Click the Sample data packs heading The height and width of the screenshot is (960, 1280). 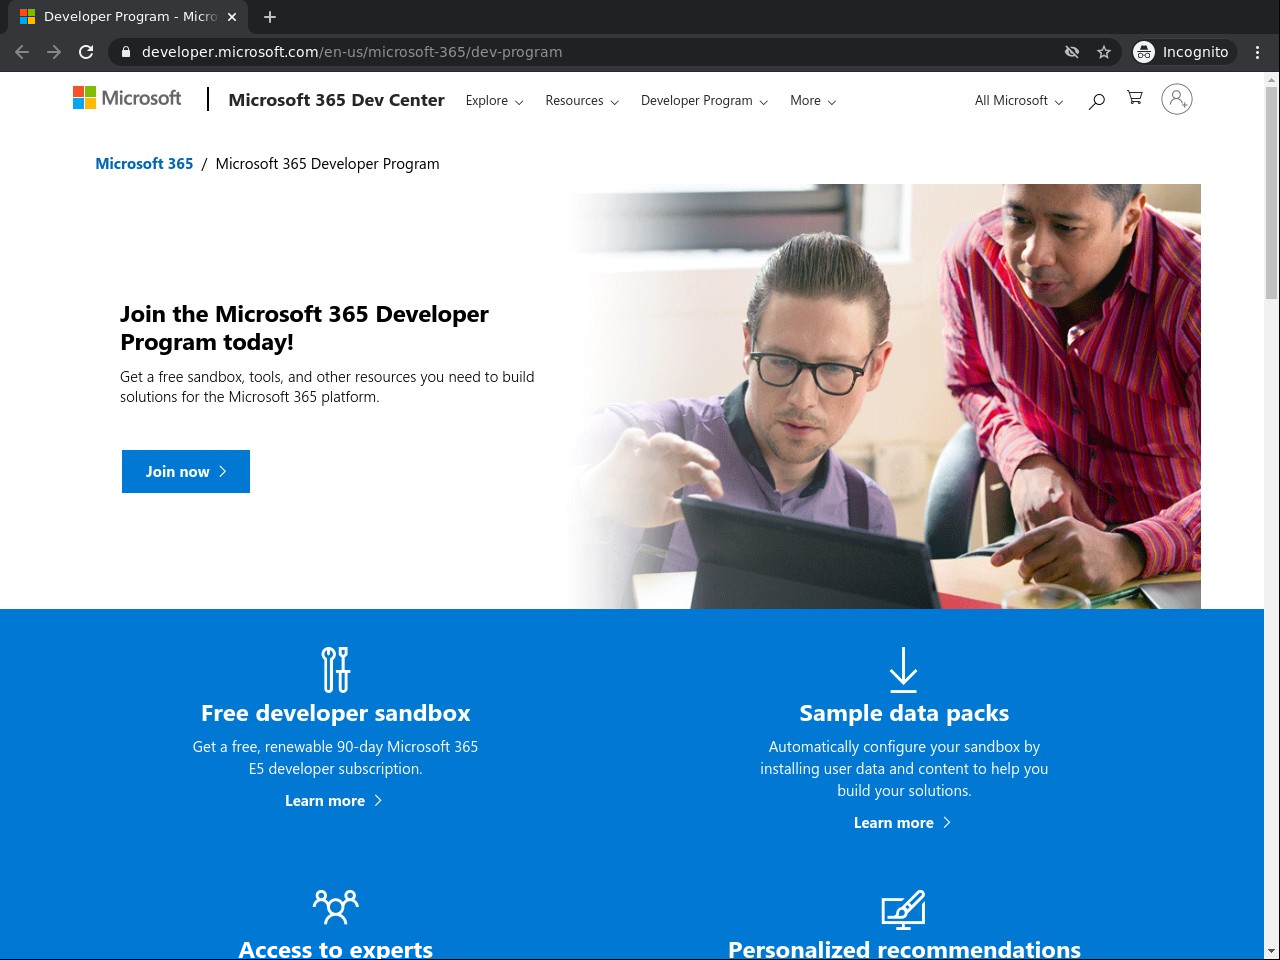pyautogui.click(x=904, y=713)
